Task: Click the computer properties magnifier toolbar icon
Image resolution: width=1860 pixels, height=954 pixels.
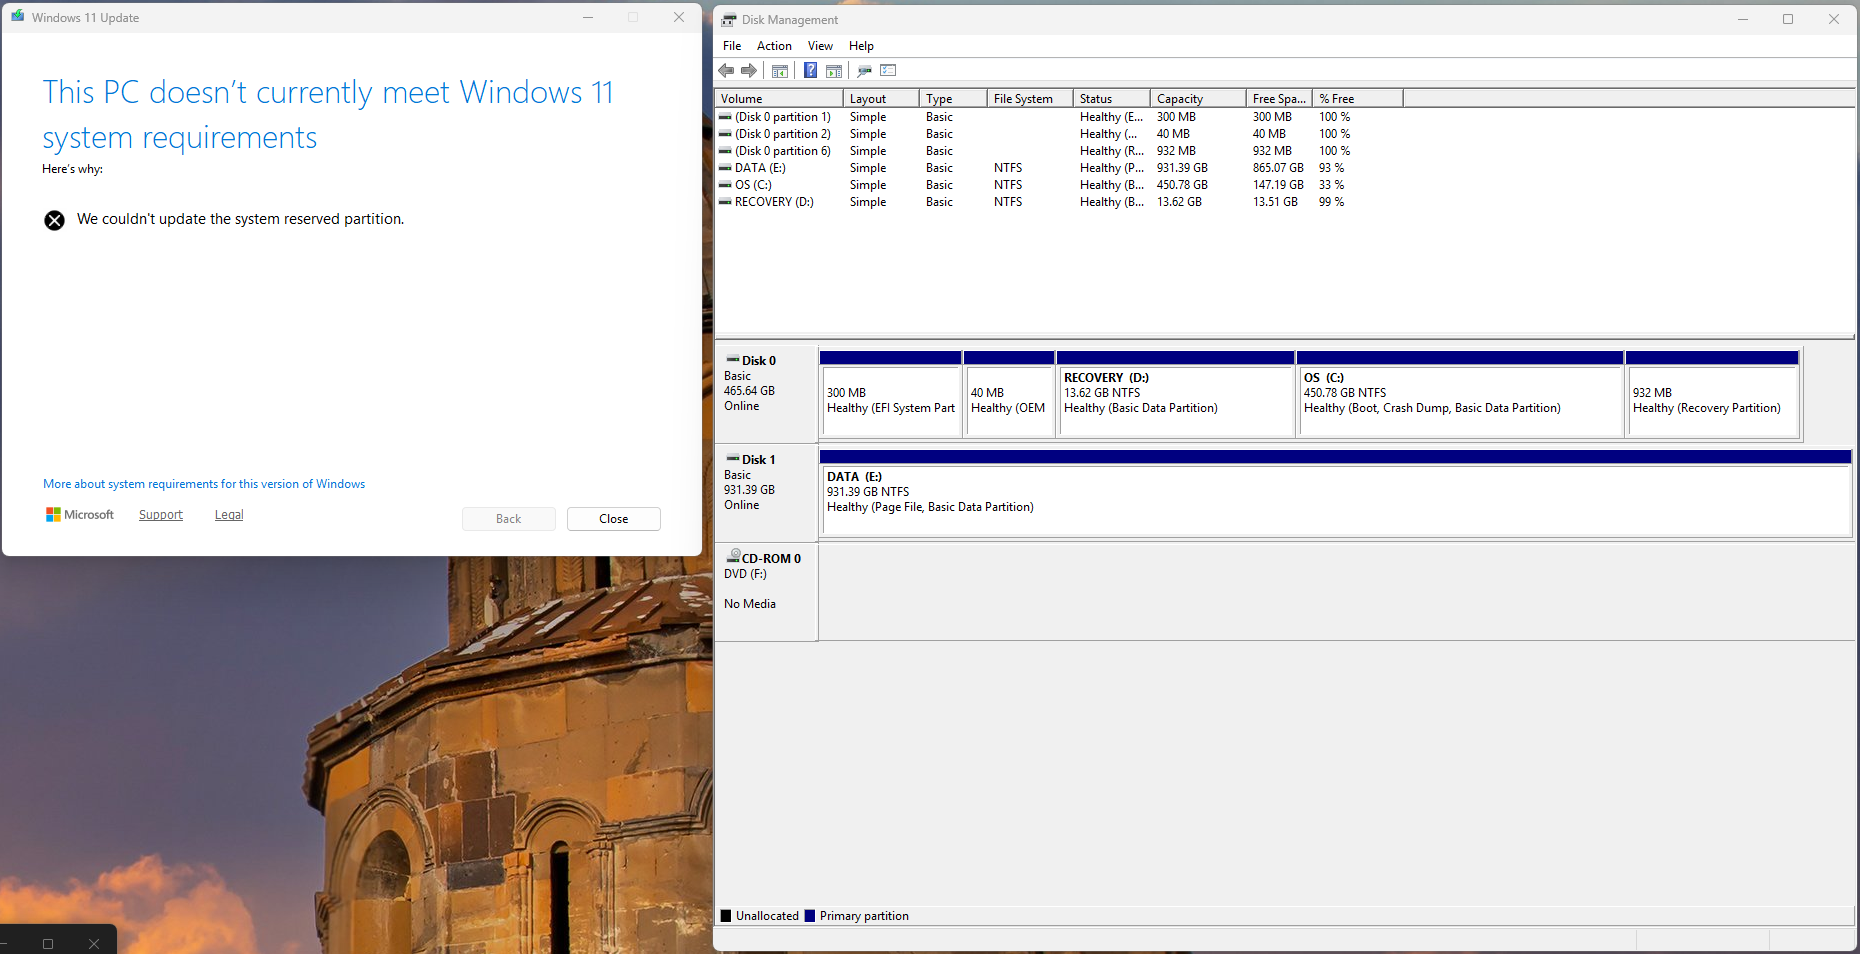Action: point(863,70)
